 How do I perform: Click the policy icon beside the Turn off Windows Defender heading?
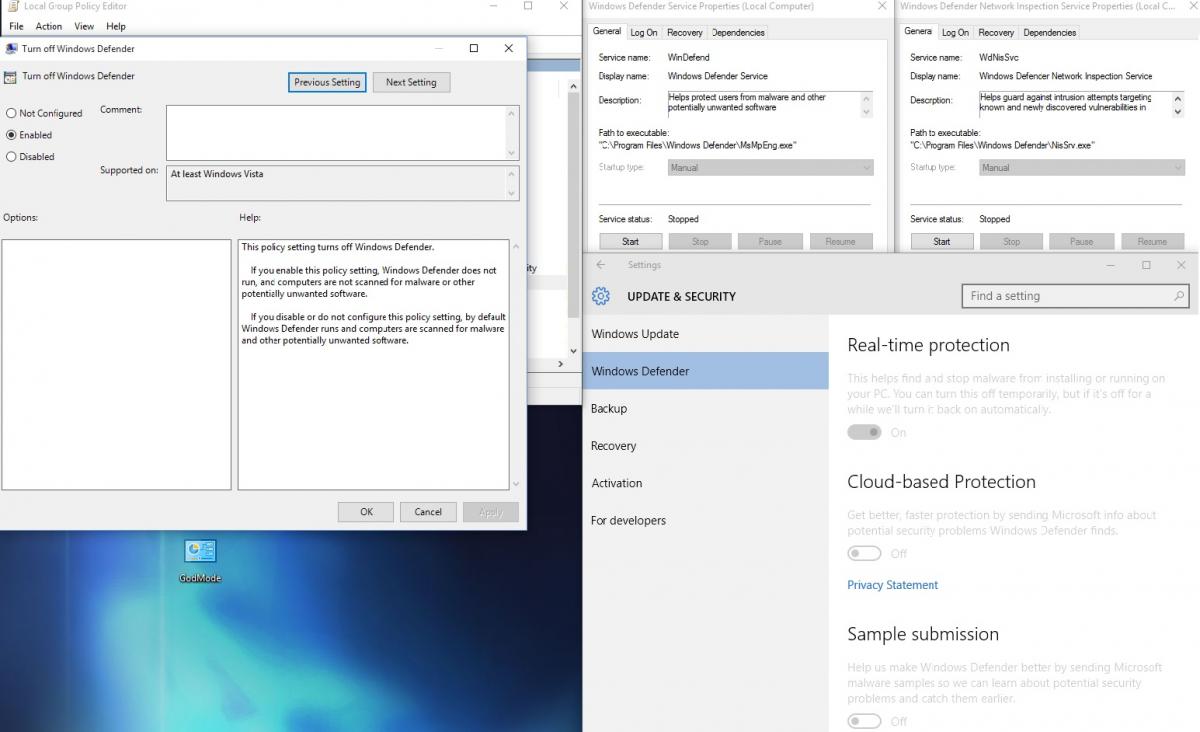[10, 77]
